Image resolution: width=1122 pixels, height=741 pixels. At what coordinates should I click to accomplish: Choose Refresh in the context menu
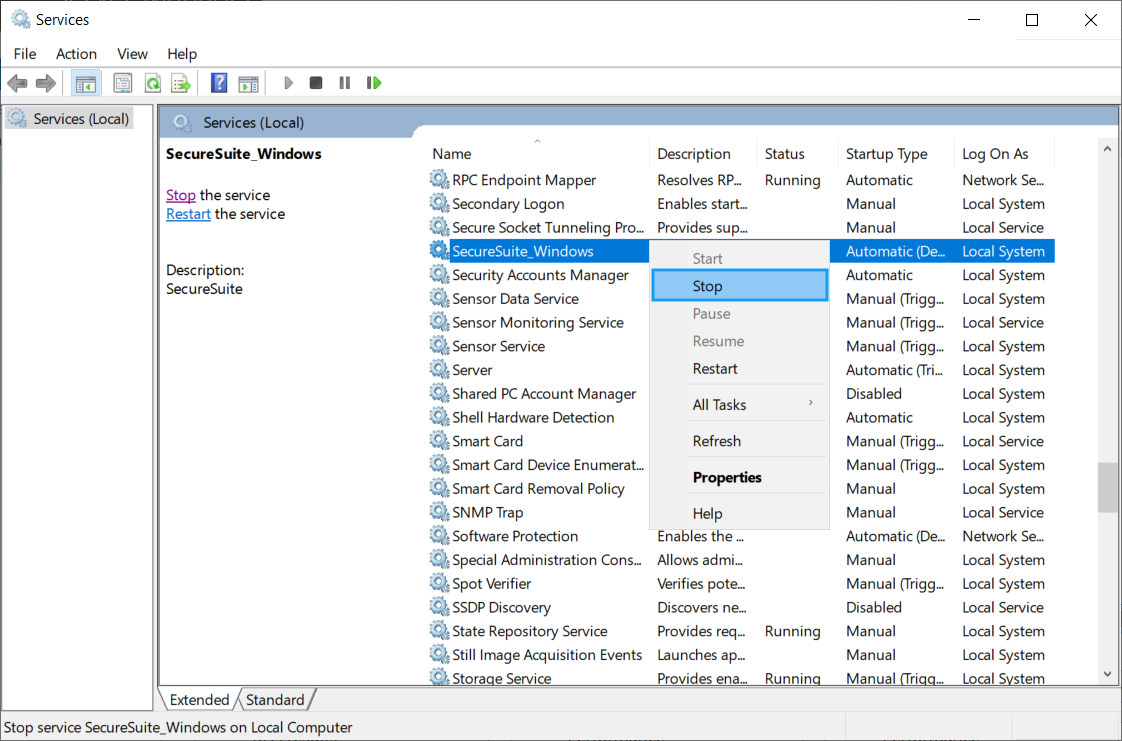tap(740, 441)
